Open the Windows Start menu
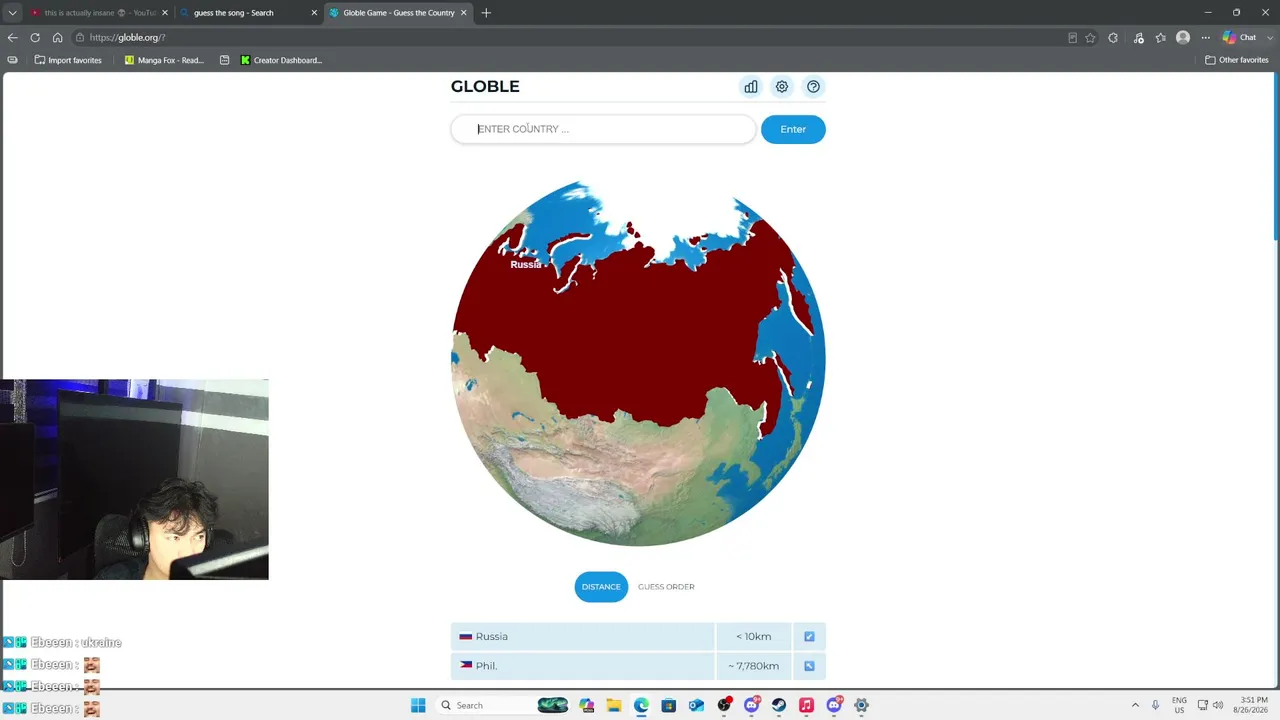 [x=418, y=705]
